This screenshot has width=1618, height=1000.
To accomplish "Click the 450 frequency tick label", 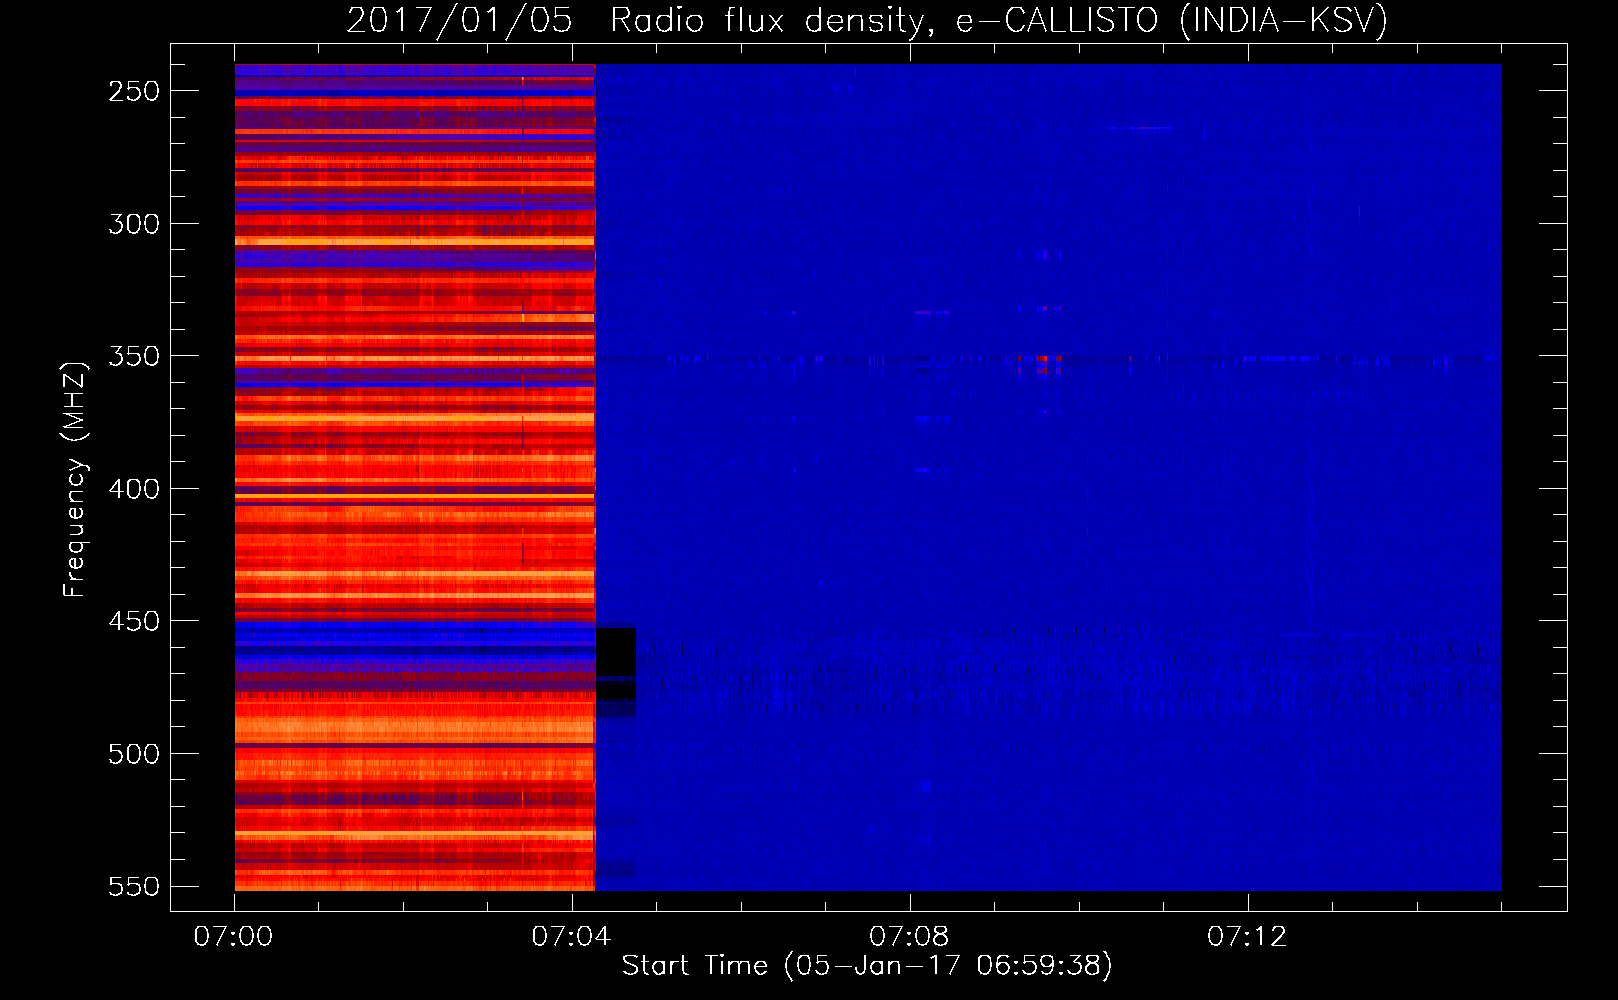I will 134,621.
